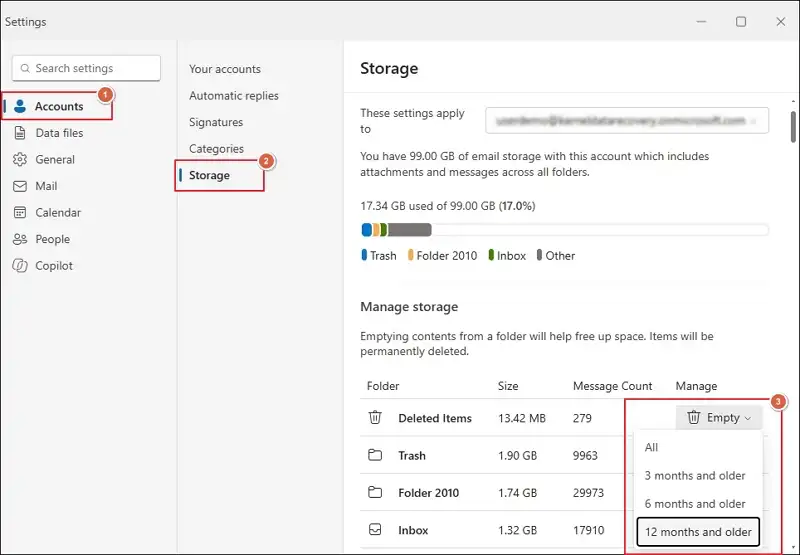This screenshot has width=800, height=555.
Task: Click the 17910 message count
Action: coord(588,530)
